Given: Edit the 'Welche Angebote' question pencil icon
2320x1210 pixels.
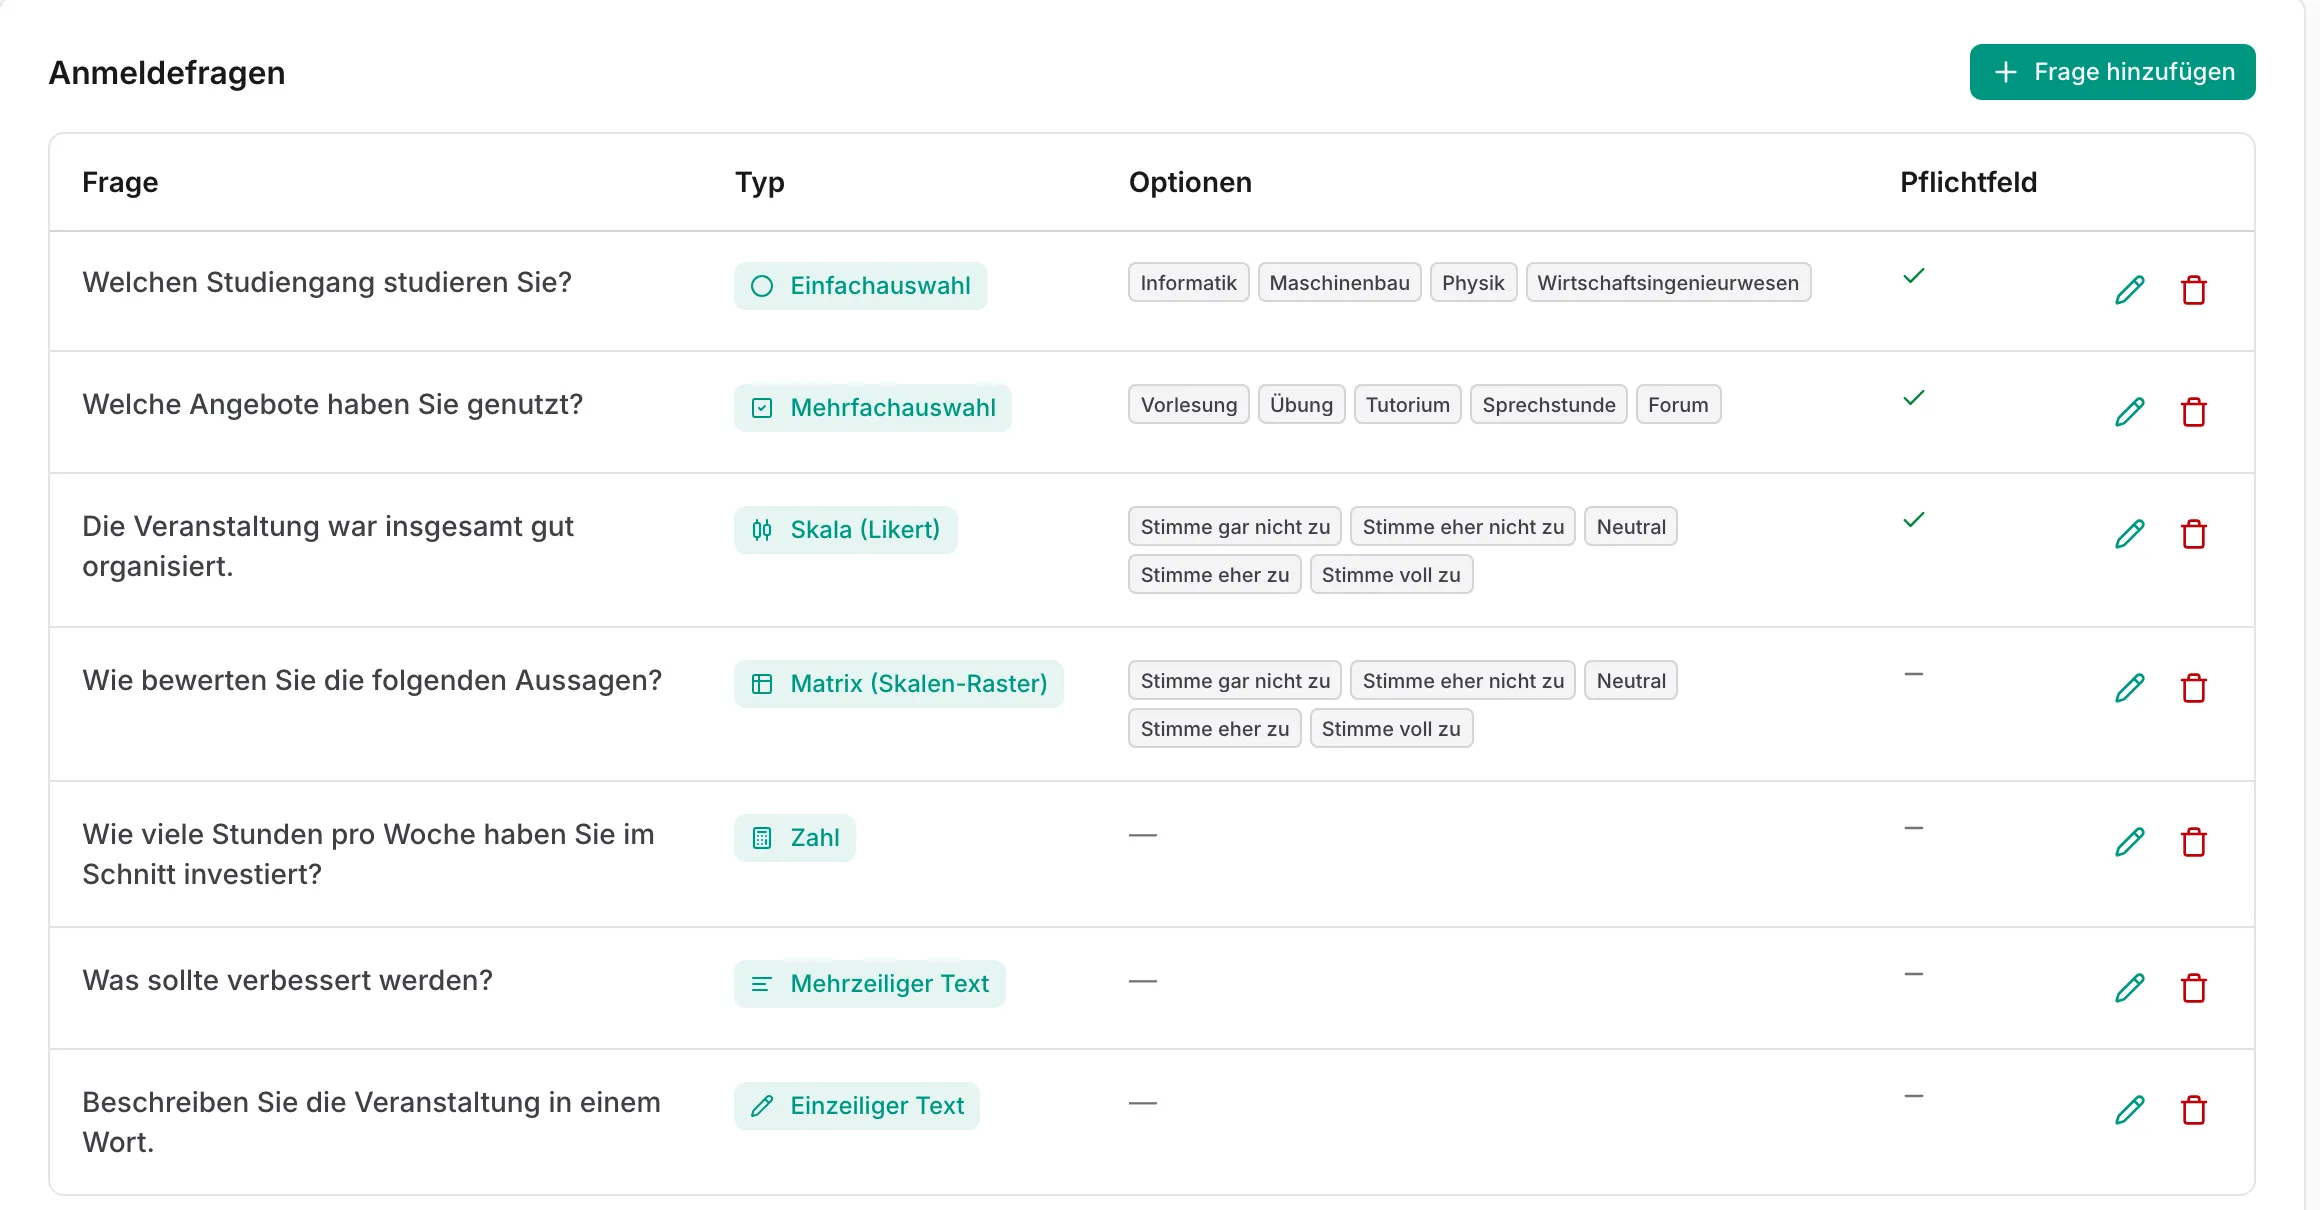Looking at the screenshot, I should [2130, 412].
